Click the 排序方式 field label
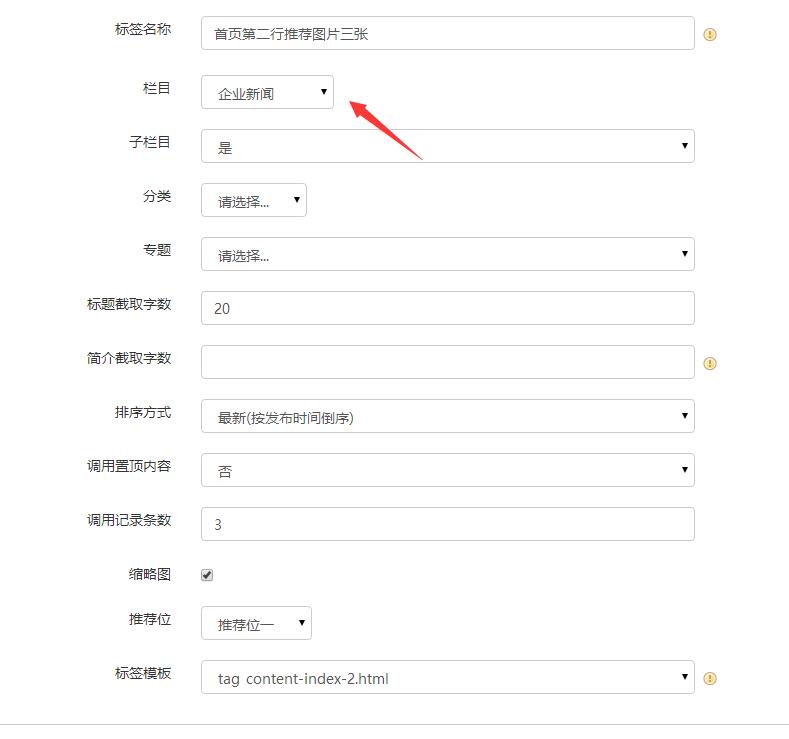This screenshot has height=739, width=789. (x=142, y=412)
